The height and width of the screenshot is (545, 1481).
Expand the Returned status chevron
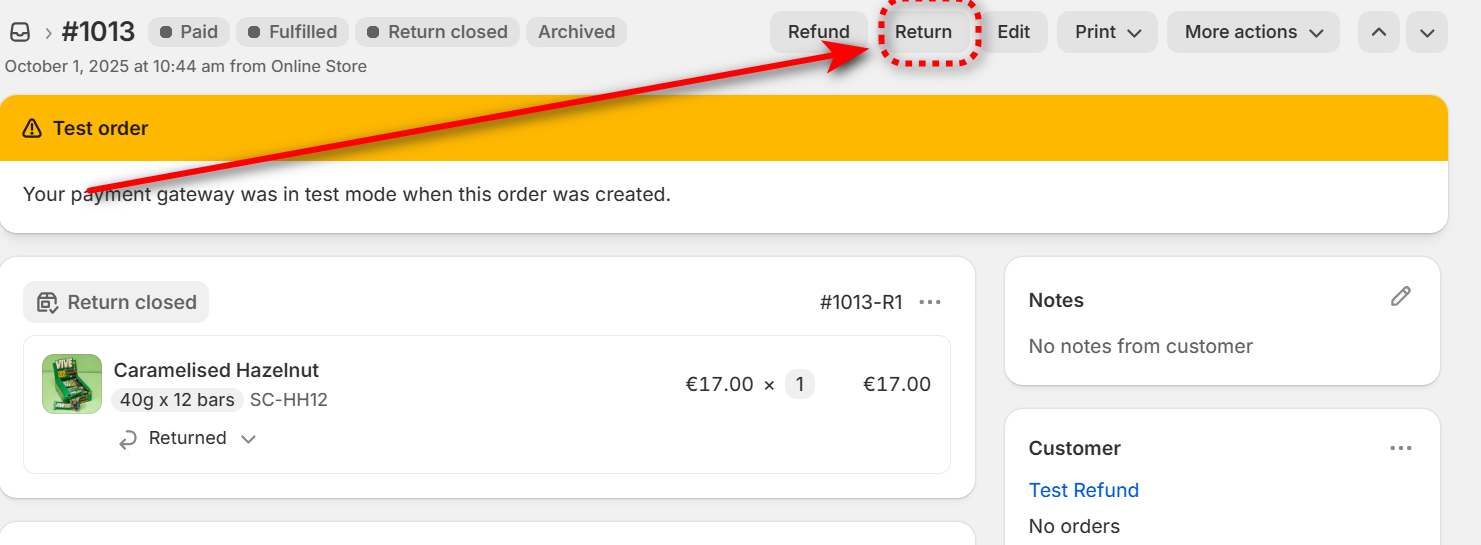point(249,439)
